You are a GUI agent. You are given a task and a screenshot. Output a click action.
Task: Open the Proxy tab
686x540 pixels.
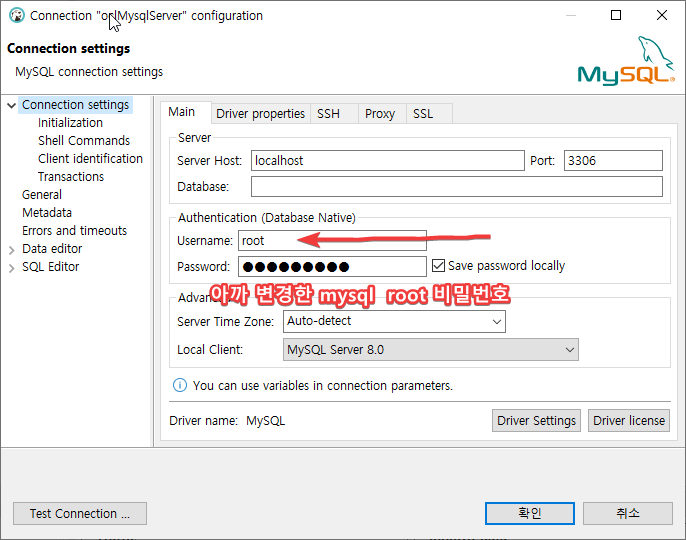pyautogui.click(x=380, y=114)
